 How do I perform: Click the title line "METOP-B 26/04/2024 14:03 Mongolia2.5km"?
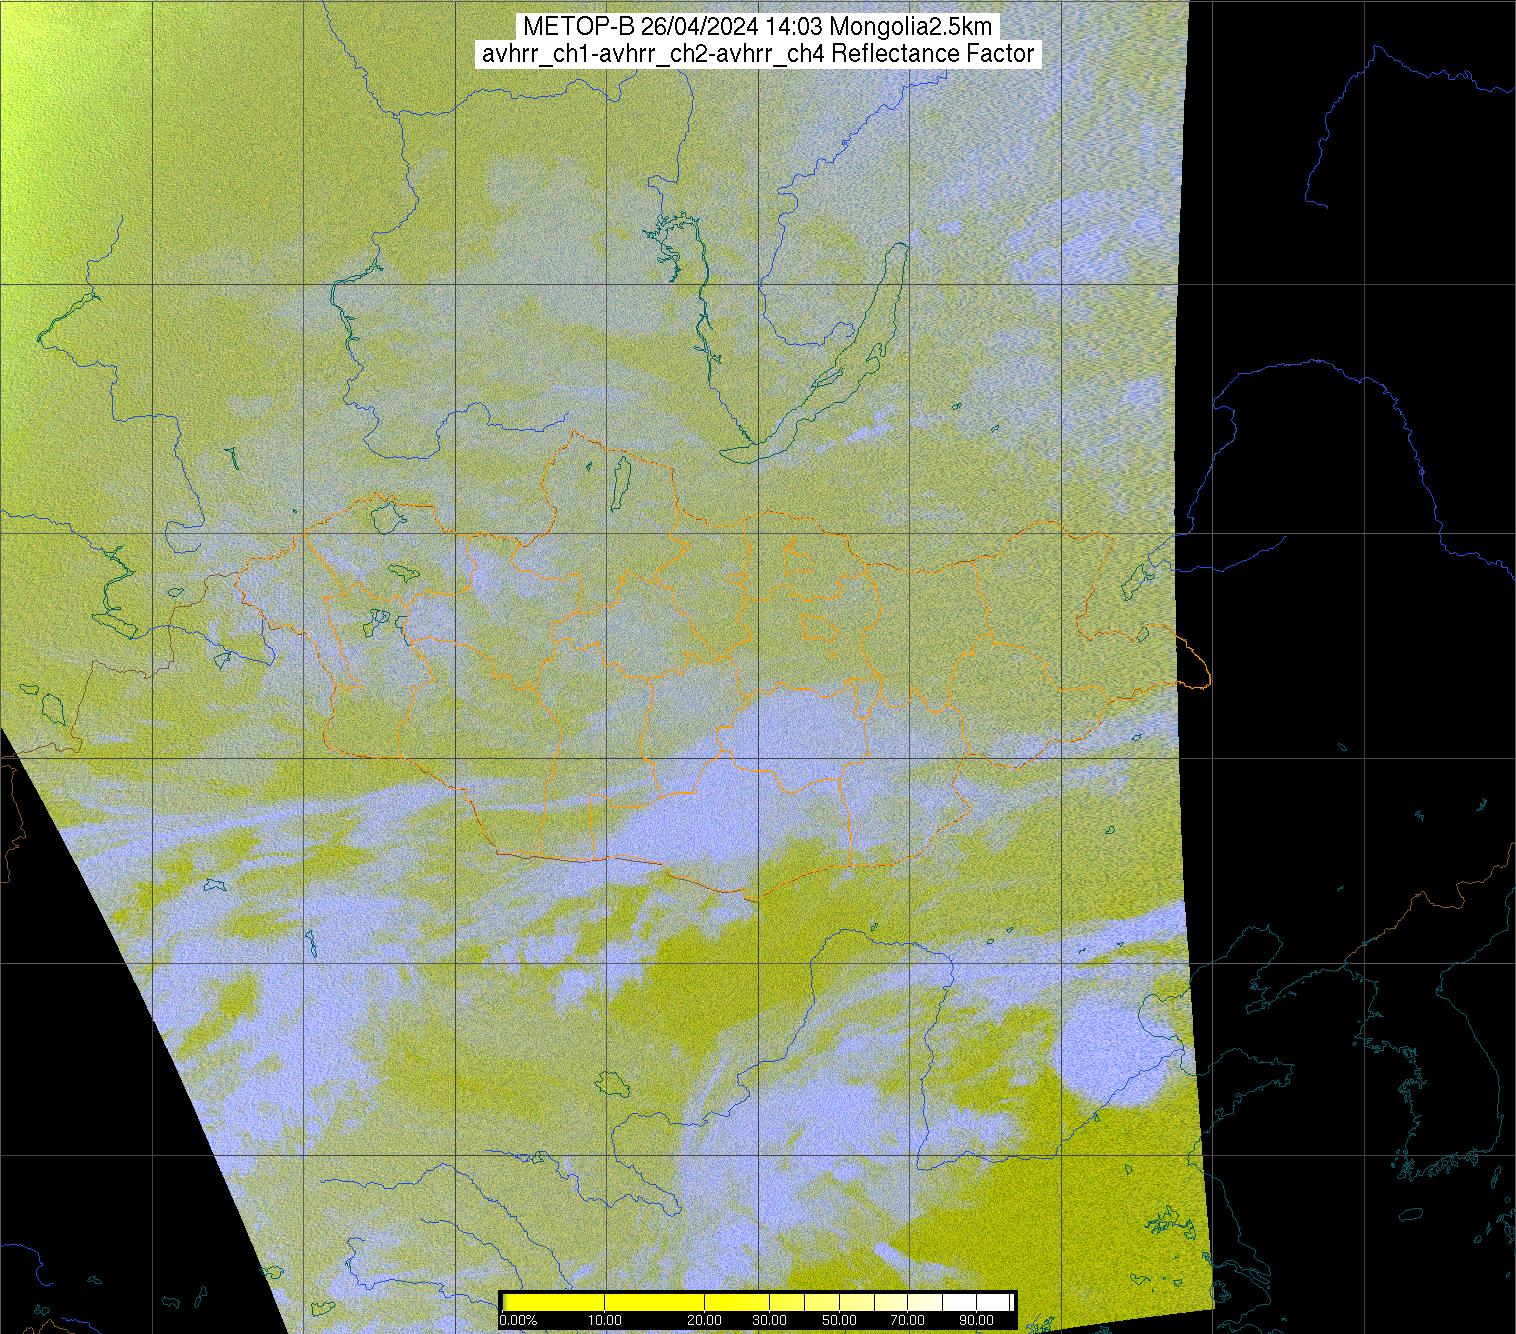[x=757, y=27]
